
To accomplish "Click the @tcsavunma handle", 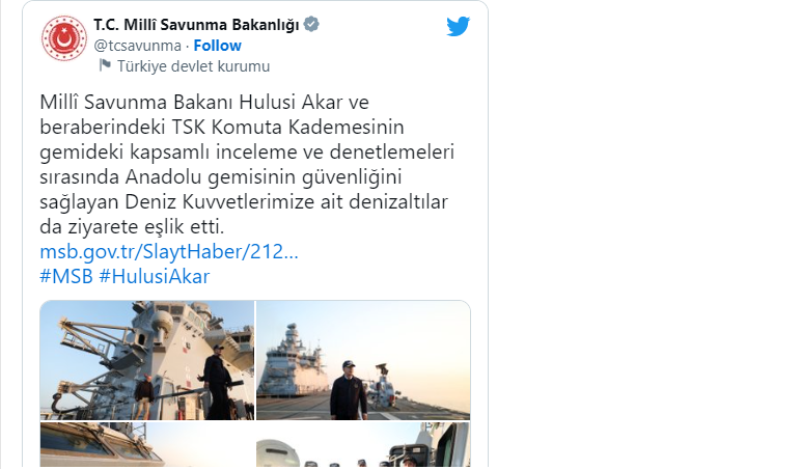I will click(x=137, y=45).
